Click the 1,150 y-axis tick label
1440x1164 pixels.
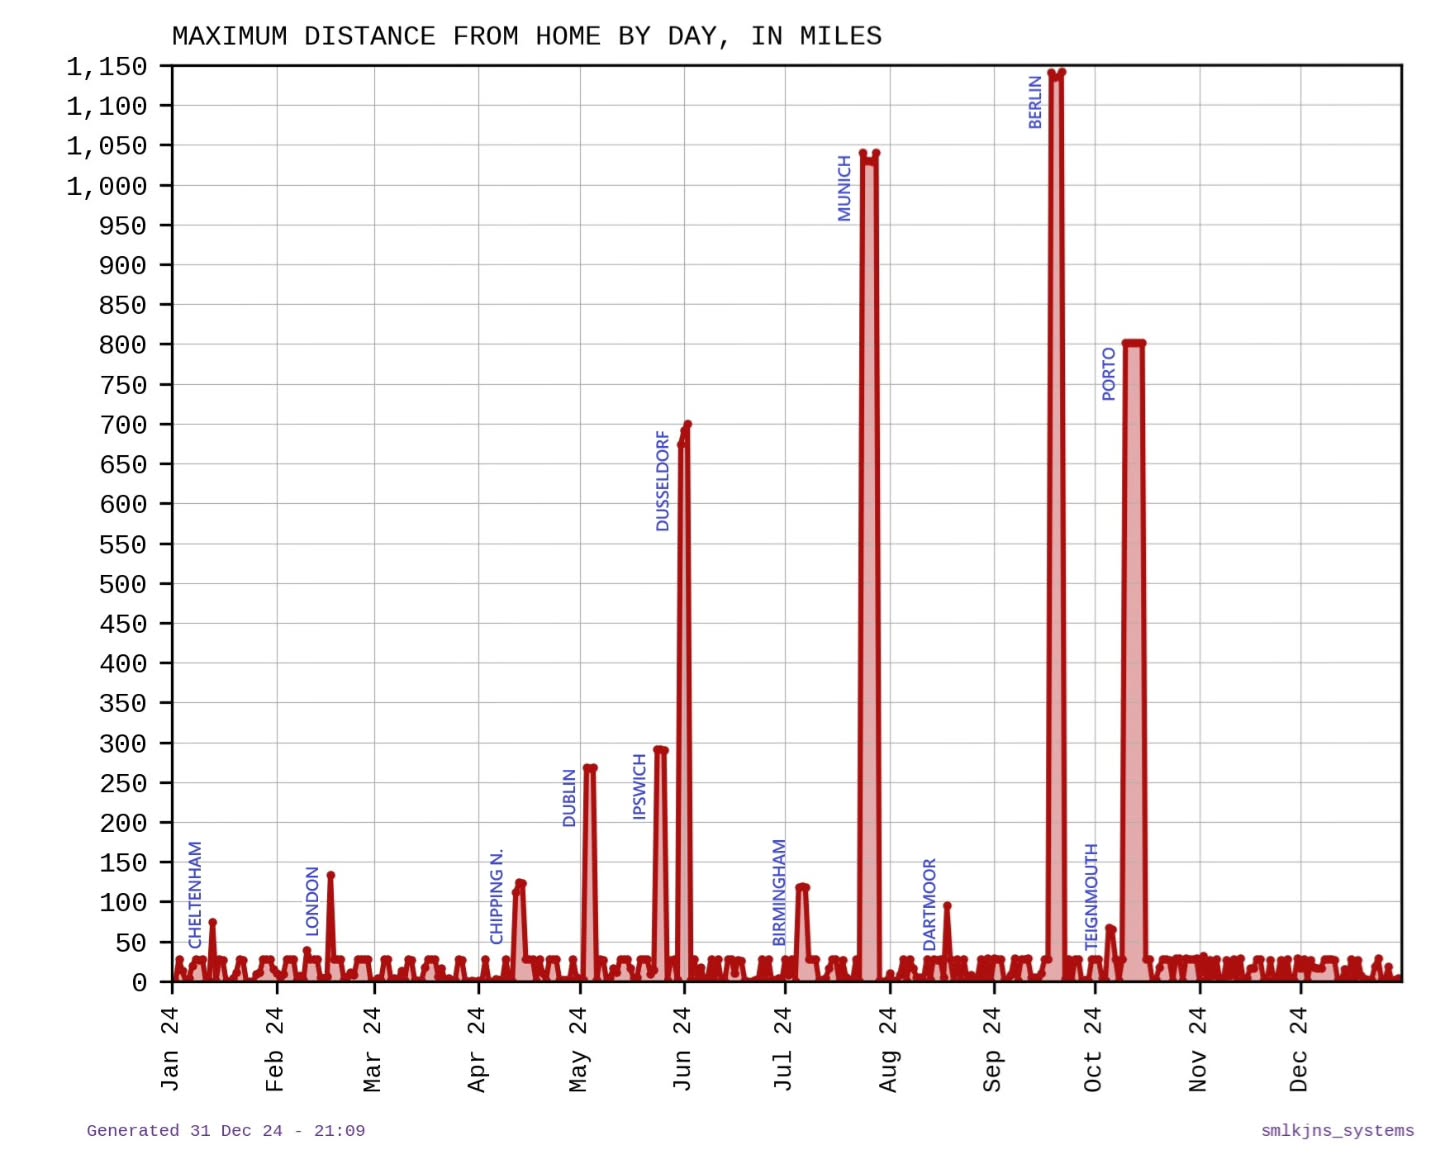tap(107, 67)
